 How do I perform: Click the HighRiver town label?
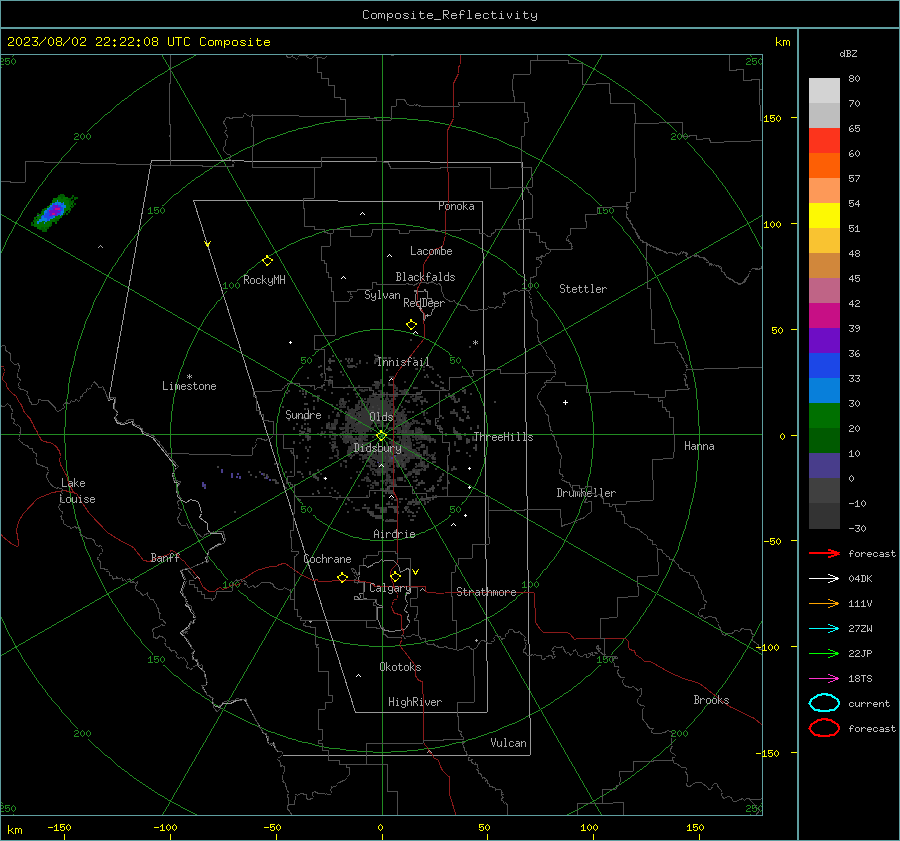coord(415,702)
